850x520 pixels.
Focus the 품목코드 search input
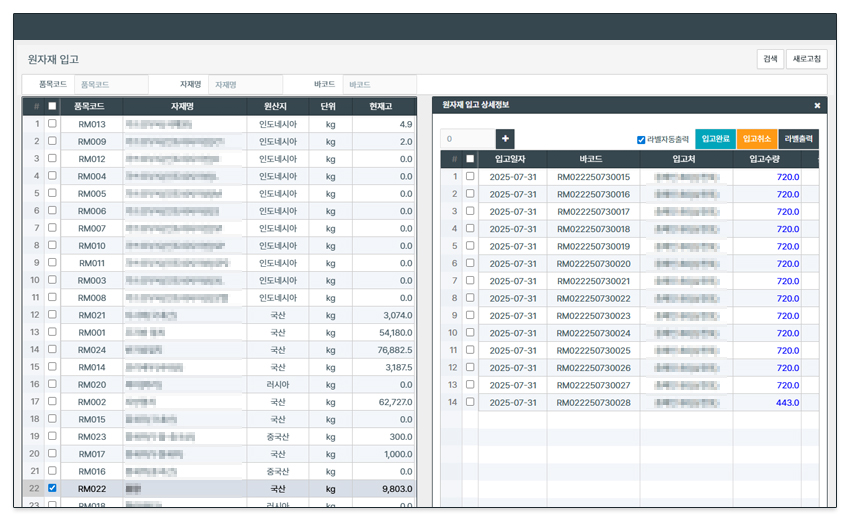click(110, 85)
